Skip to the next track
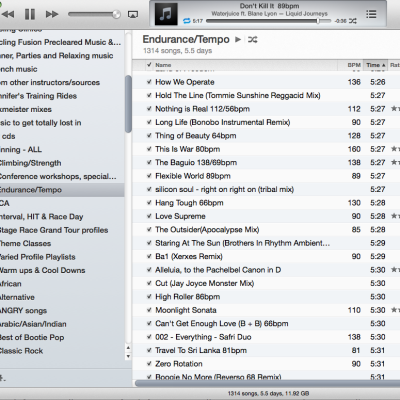400x400 pixels. point(52,14)
